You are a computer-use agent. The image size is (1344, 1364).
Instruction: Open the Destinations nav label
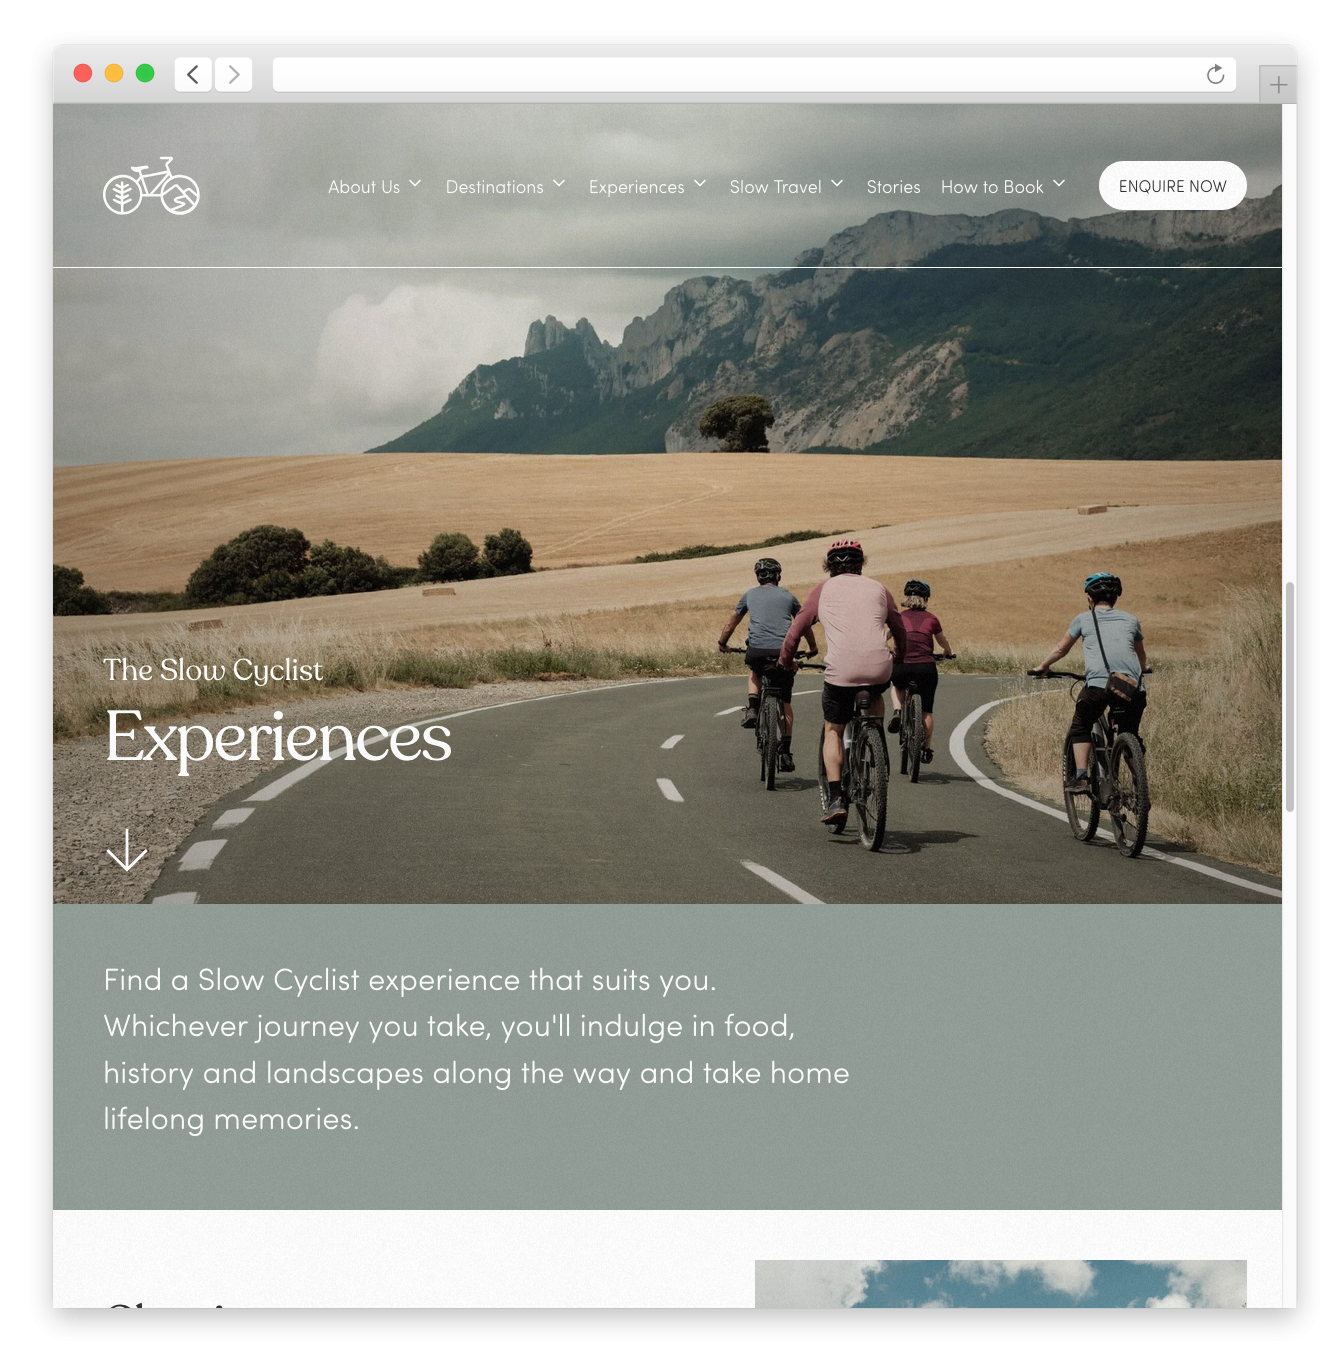click(x=495, y=187)
